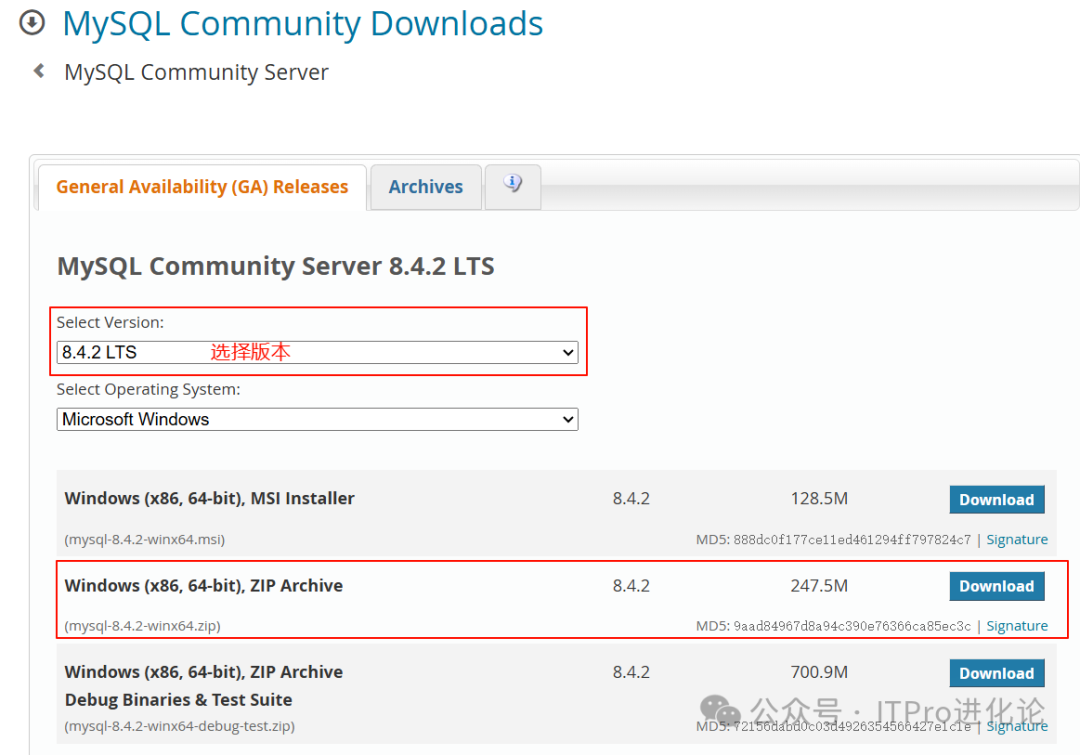The height and width of the screenshot is (755, 1080).
Task: Select General Availability (GA) Releases tab
Action: tap(202, 187)
